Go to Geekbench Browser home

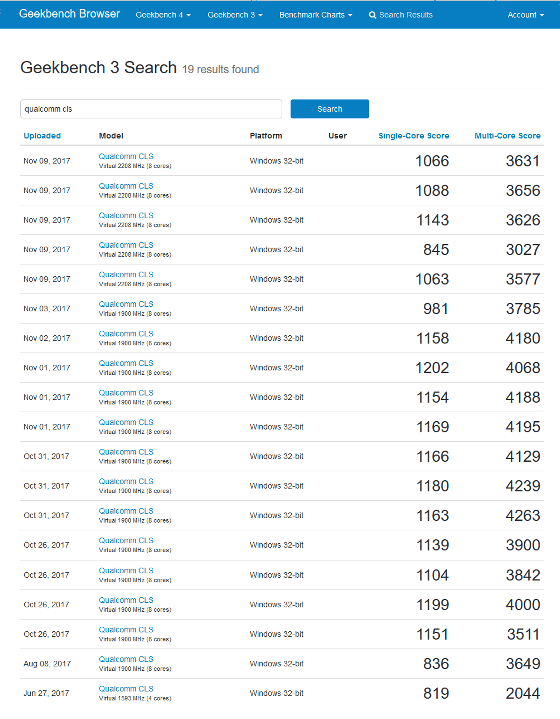69,14
